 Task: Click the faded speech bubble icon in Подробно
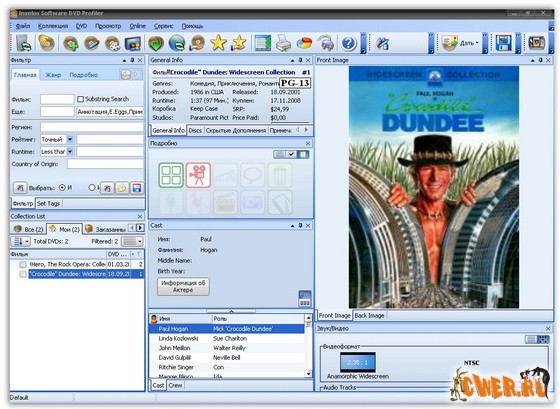point(252,175)
